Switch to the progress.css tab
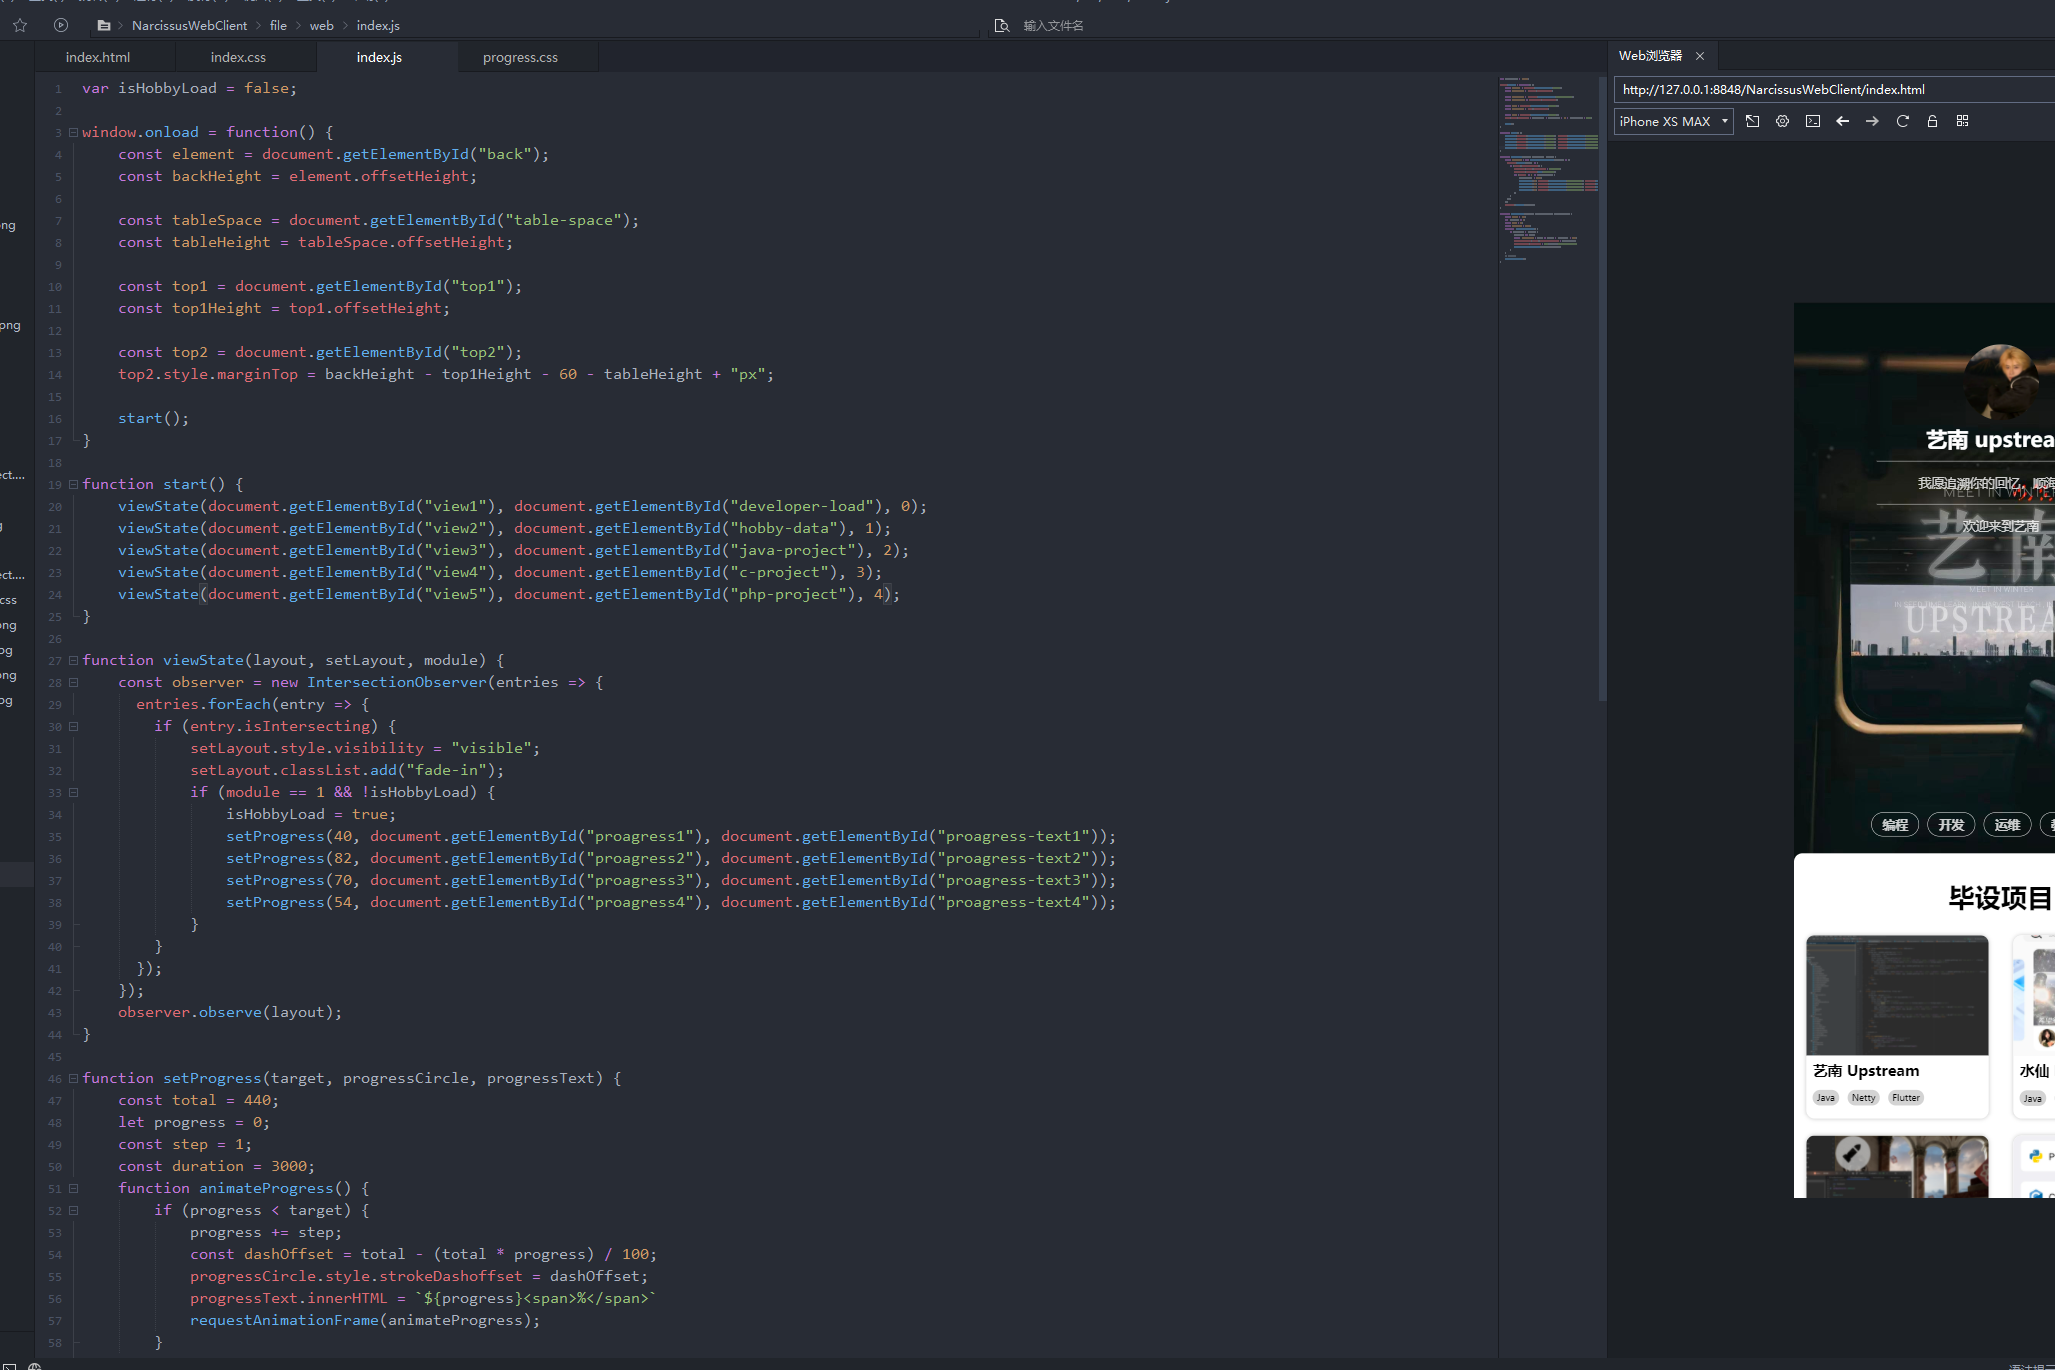The image size is (2055, 1370). click(x=520, y=57)
